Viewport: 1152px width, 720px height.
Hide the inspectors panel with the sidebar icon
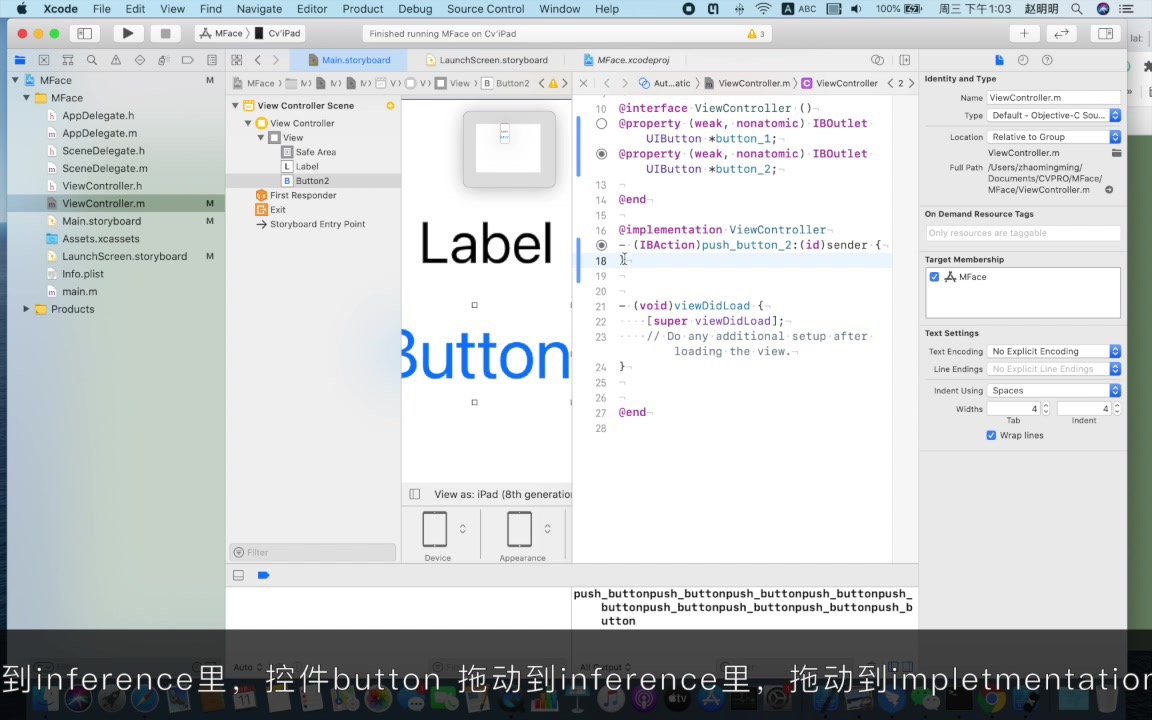1105,33
